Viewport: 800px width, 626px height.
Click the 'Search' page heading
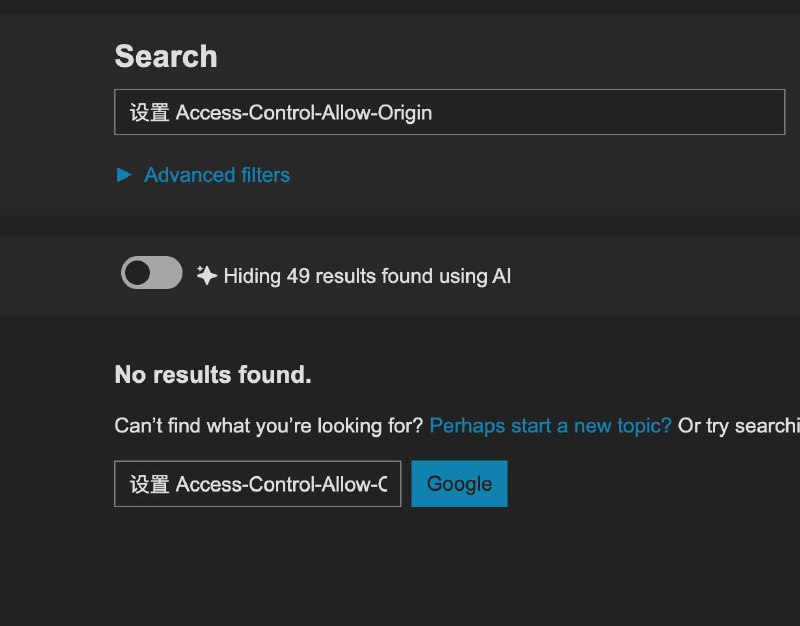click(x=166, y=57)
